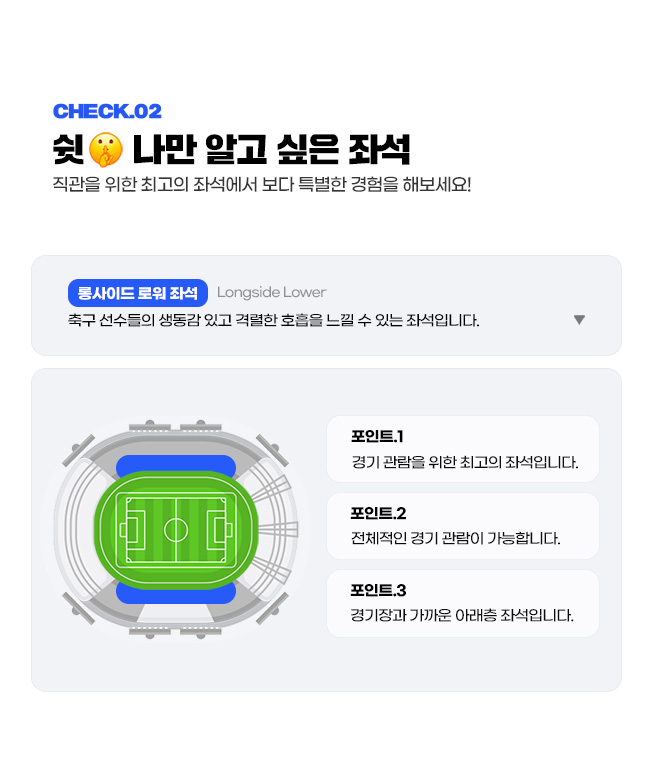Click the seat description sentence in dropdown card
This screenshot has width=652, height=765.
(x=273, y=321)
